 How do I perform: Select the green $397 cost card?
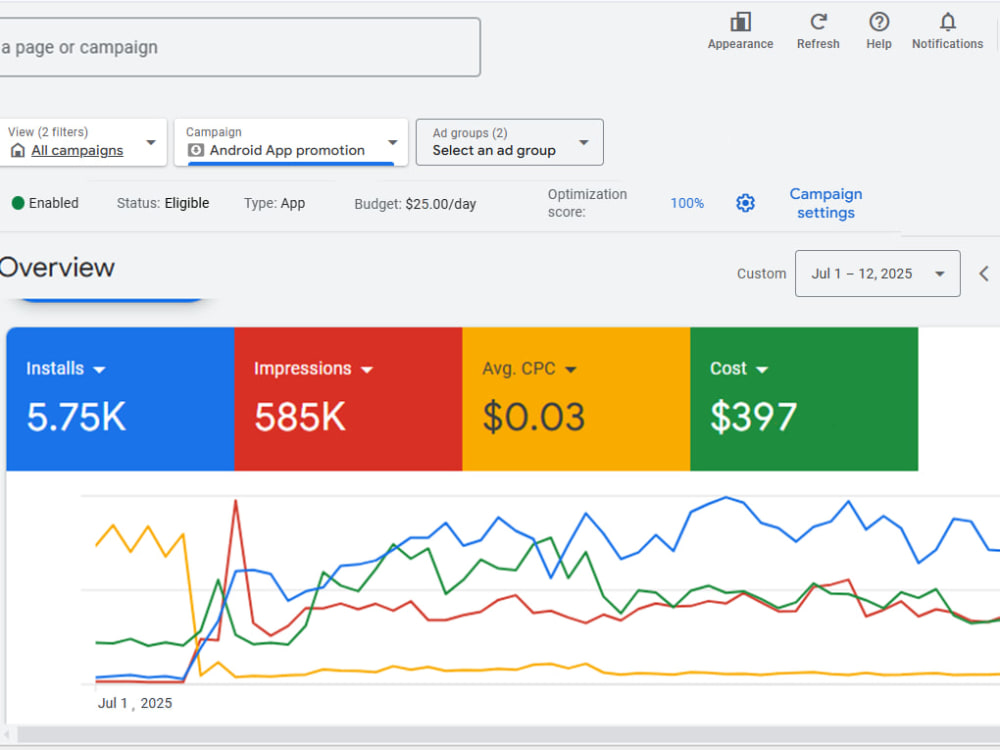[x=804, y=399]
